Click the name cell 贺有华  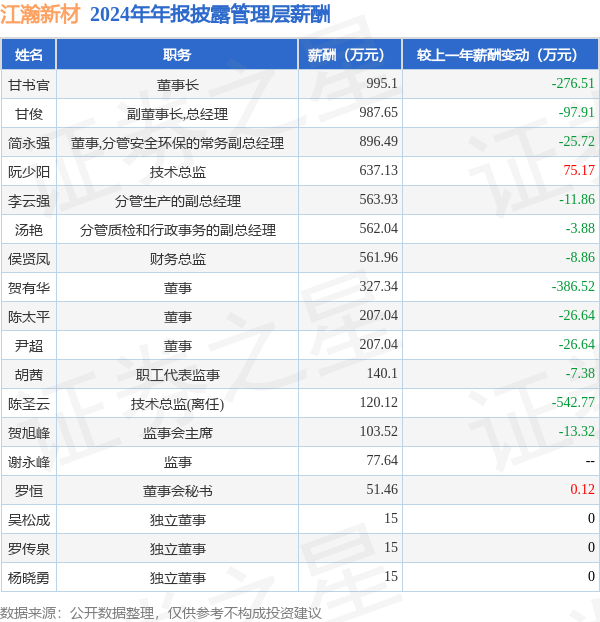pyautogui.click(x=29, y=288)
